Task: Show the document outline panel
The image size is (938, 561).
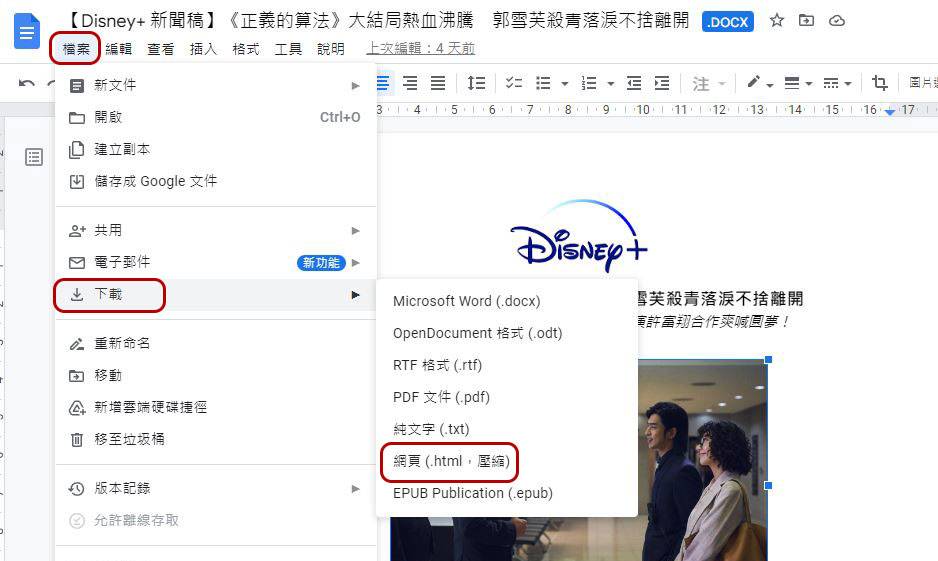Action: (34, 157)
